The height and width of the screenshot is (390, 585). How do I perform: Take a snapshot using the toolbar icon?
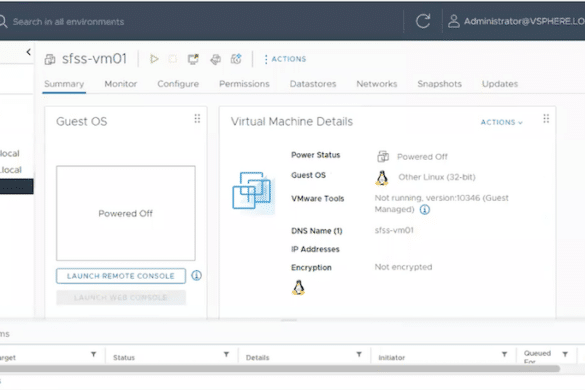coord(236,59)
